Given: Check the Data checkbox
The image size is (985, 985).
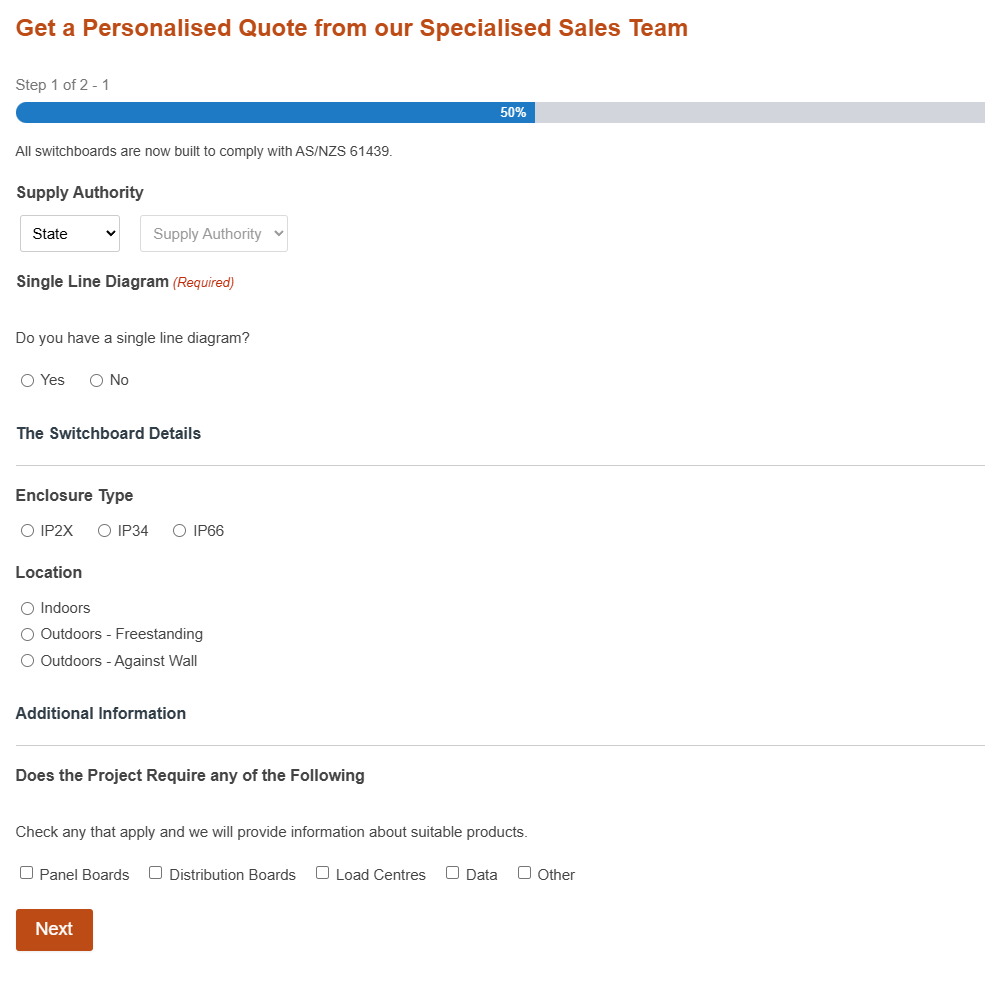Looking at the screenshot, I should tap(452, 872).
